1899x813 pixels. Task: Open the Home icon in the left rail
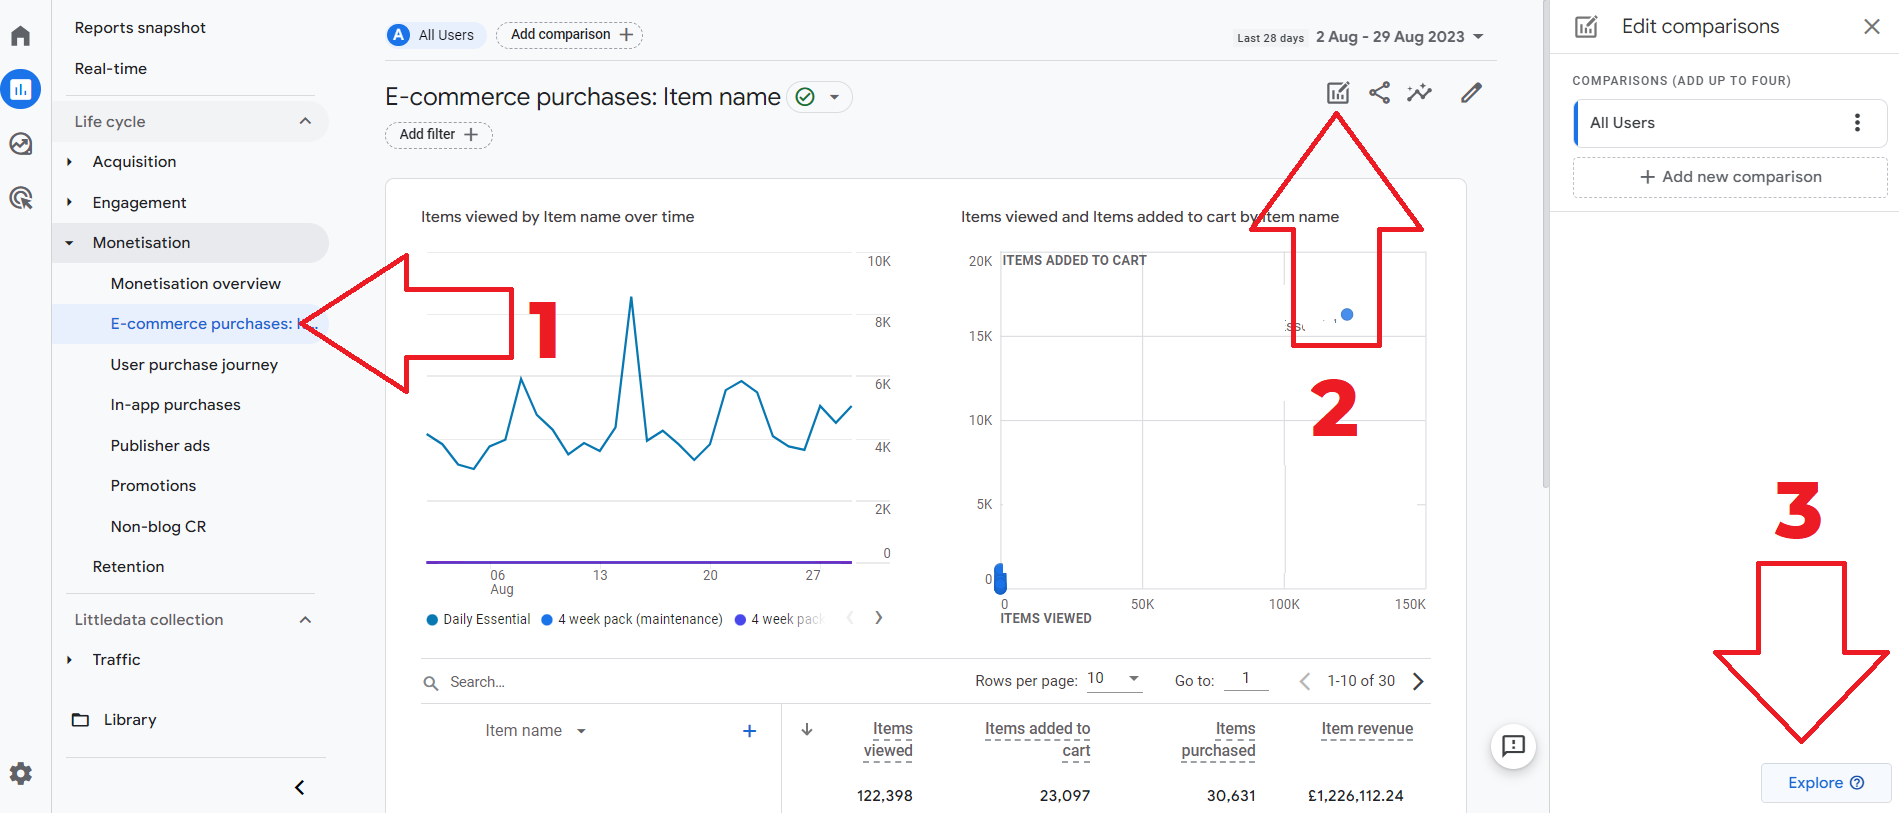click(x=21, y=36)
